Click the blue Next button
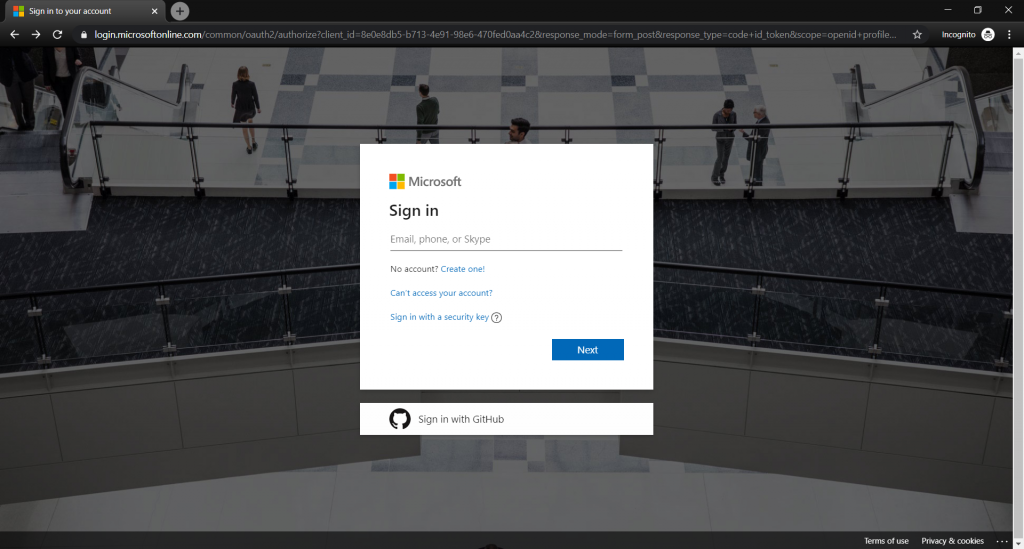The image size is (1024, 549). (588, 350)
